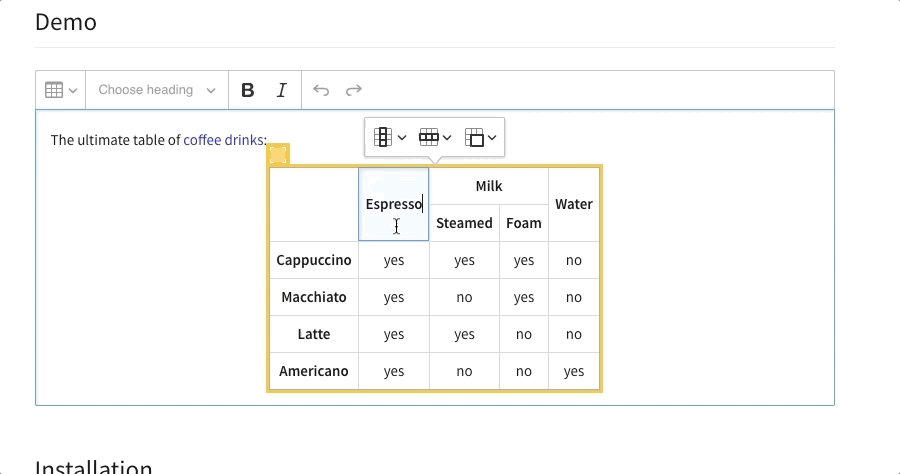This screenshot has width=900, height=474.
Task: Click the Foam header cell
Action: [x=524, y=223]
